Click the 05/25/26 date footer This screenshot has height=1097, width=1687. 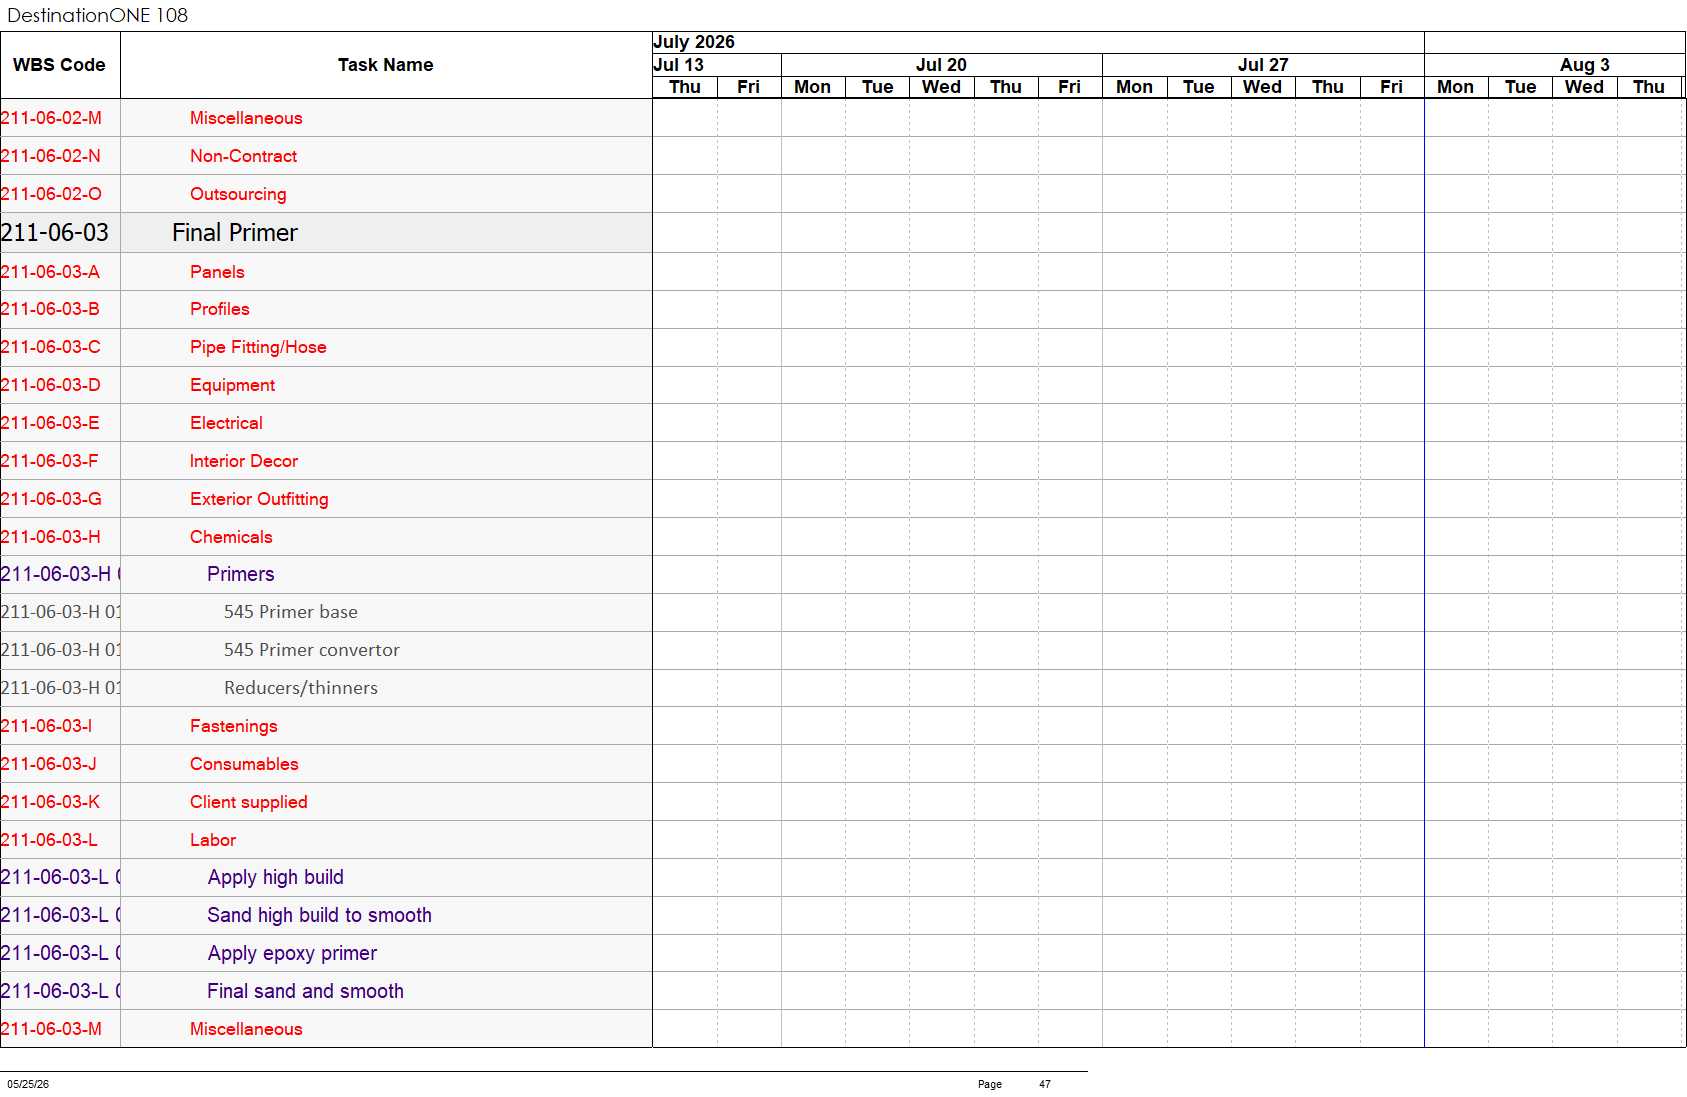(28, 1084)
